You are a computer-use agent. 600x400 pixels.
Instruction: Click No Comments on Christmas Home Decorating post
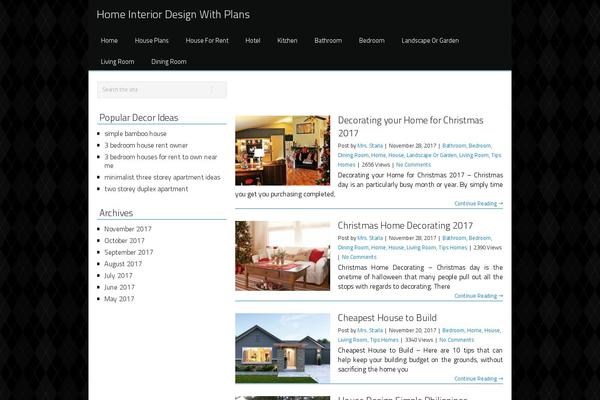359,257
